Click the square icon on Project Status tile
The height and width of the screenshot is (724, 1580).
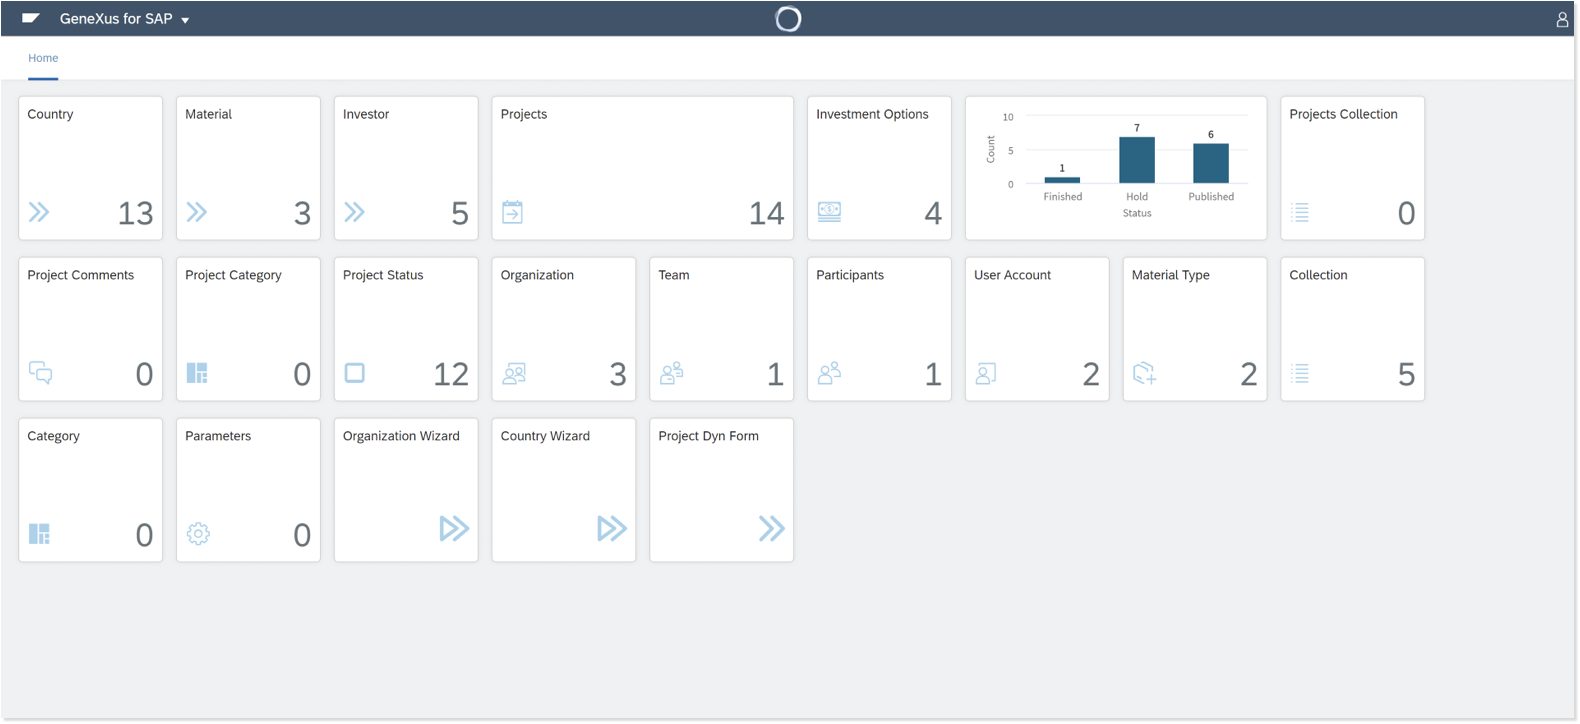(355, 373)
